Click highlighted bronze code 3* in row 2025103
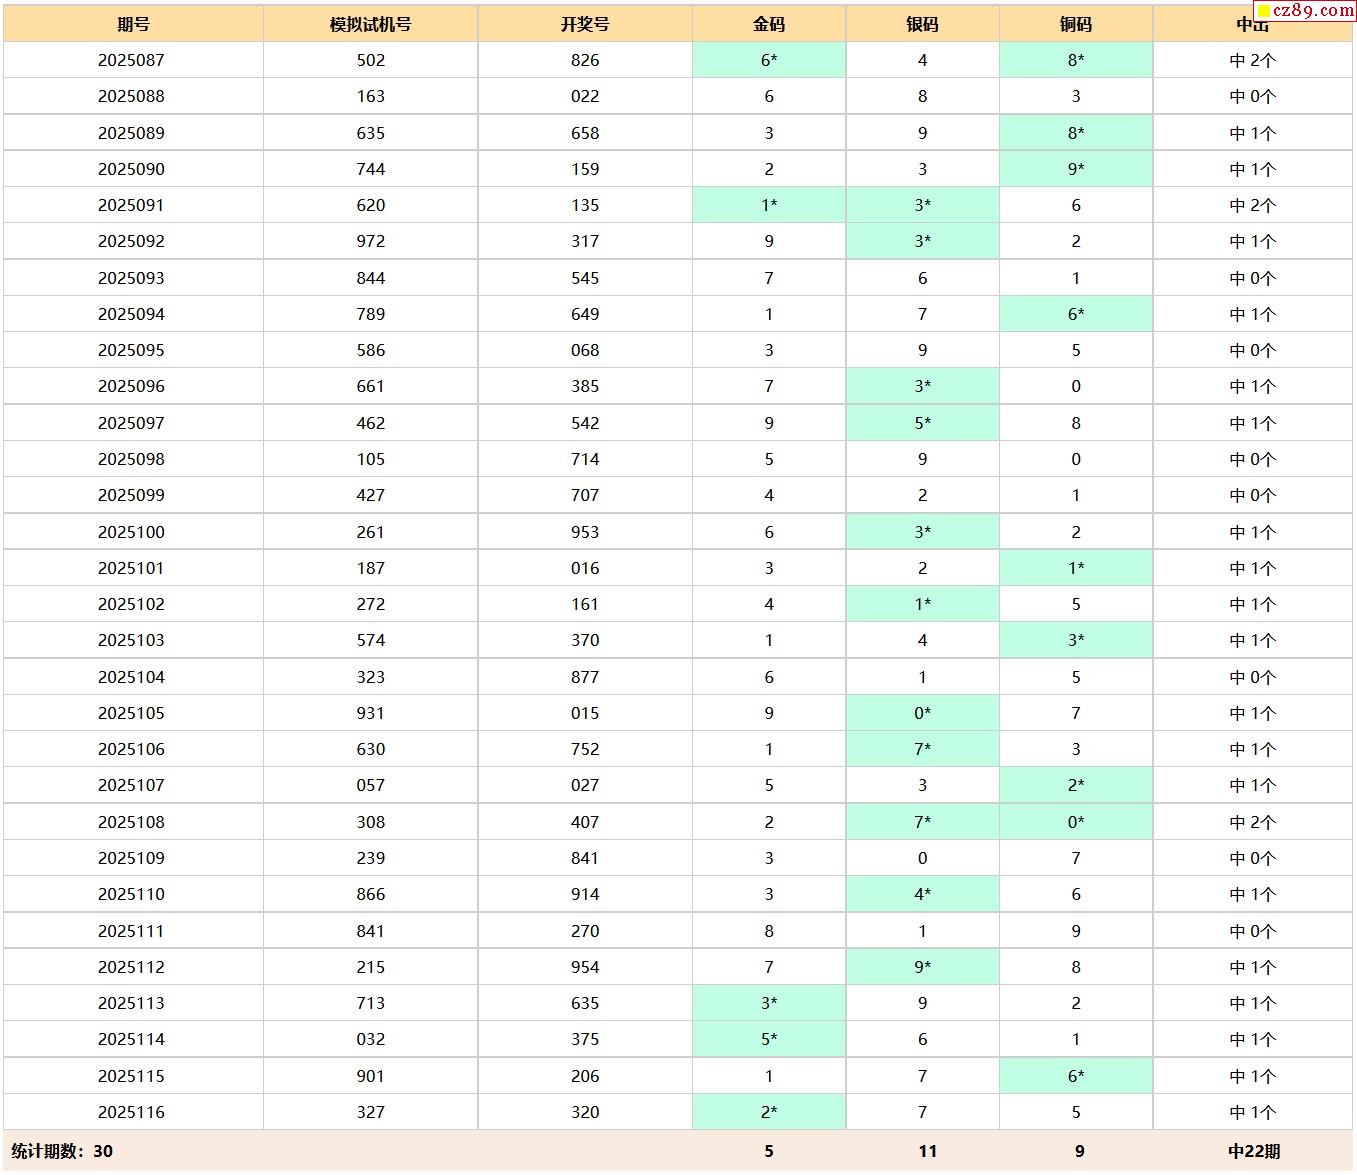This screenshot has height=1175, width=1357. tap(1076, 640)
